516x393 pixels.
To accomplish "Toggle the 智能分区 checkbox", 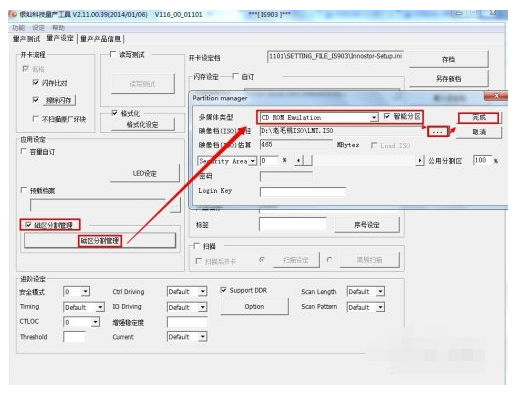I will 387,116.
